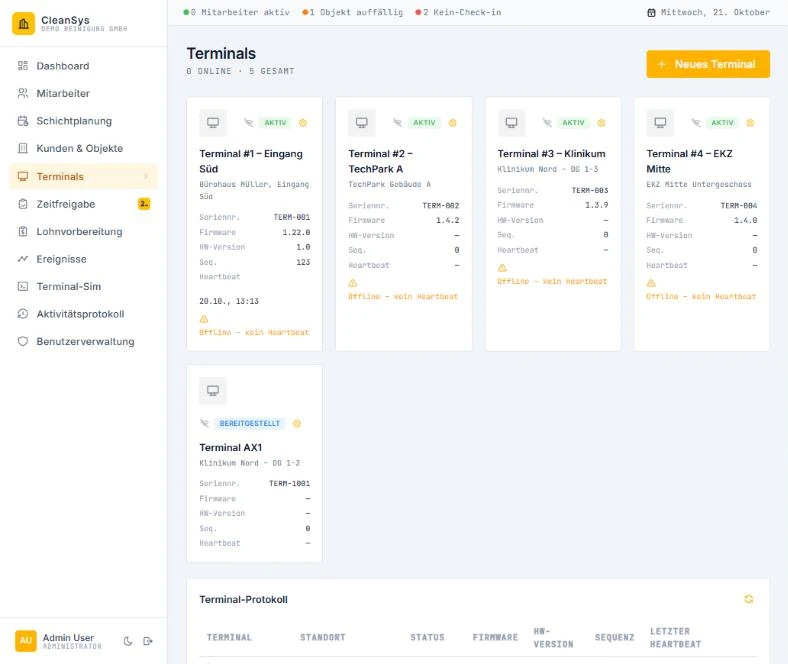This screenshot has width=788, height=664.
Task: Click AKTIV badge on Terminal #4
Action: tap(723, 123)
